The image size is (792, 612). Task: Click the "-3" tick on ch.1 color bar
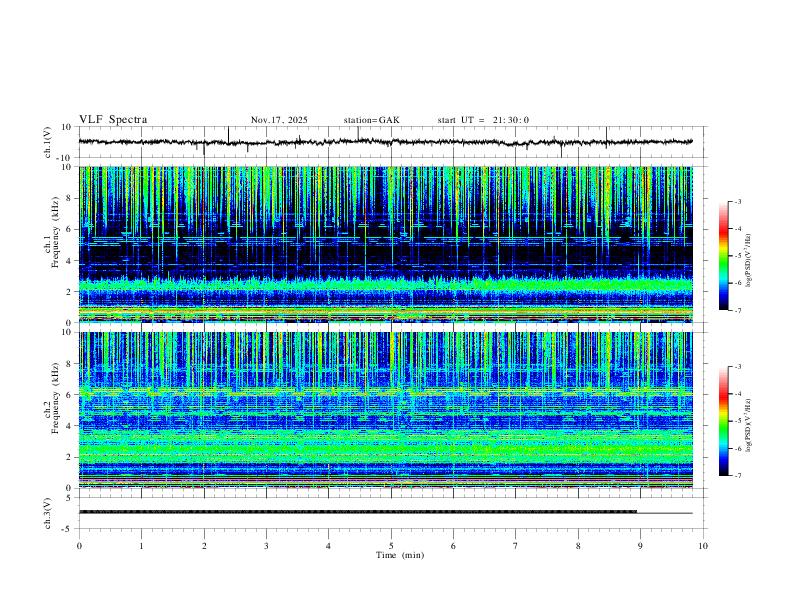click(x=738, y=201)
